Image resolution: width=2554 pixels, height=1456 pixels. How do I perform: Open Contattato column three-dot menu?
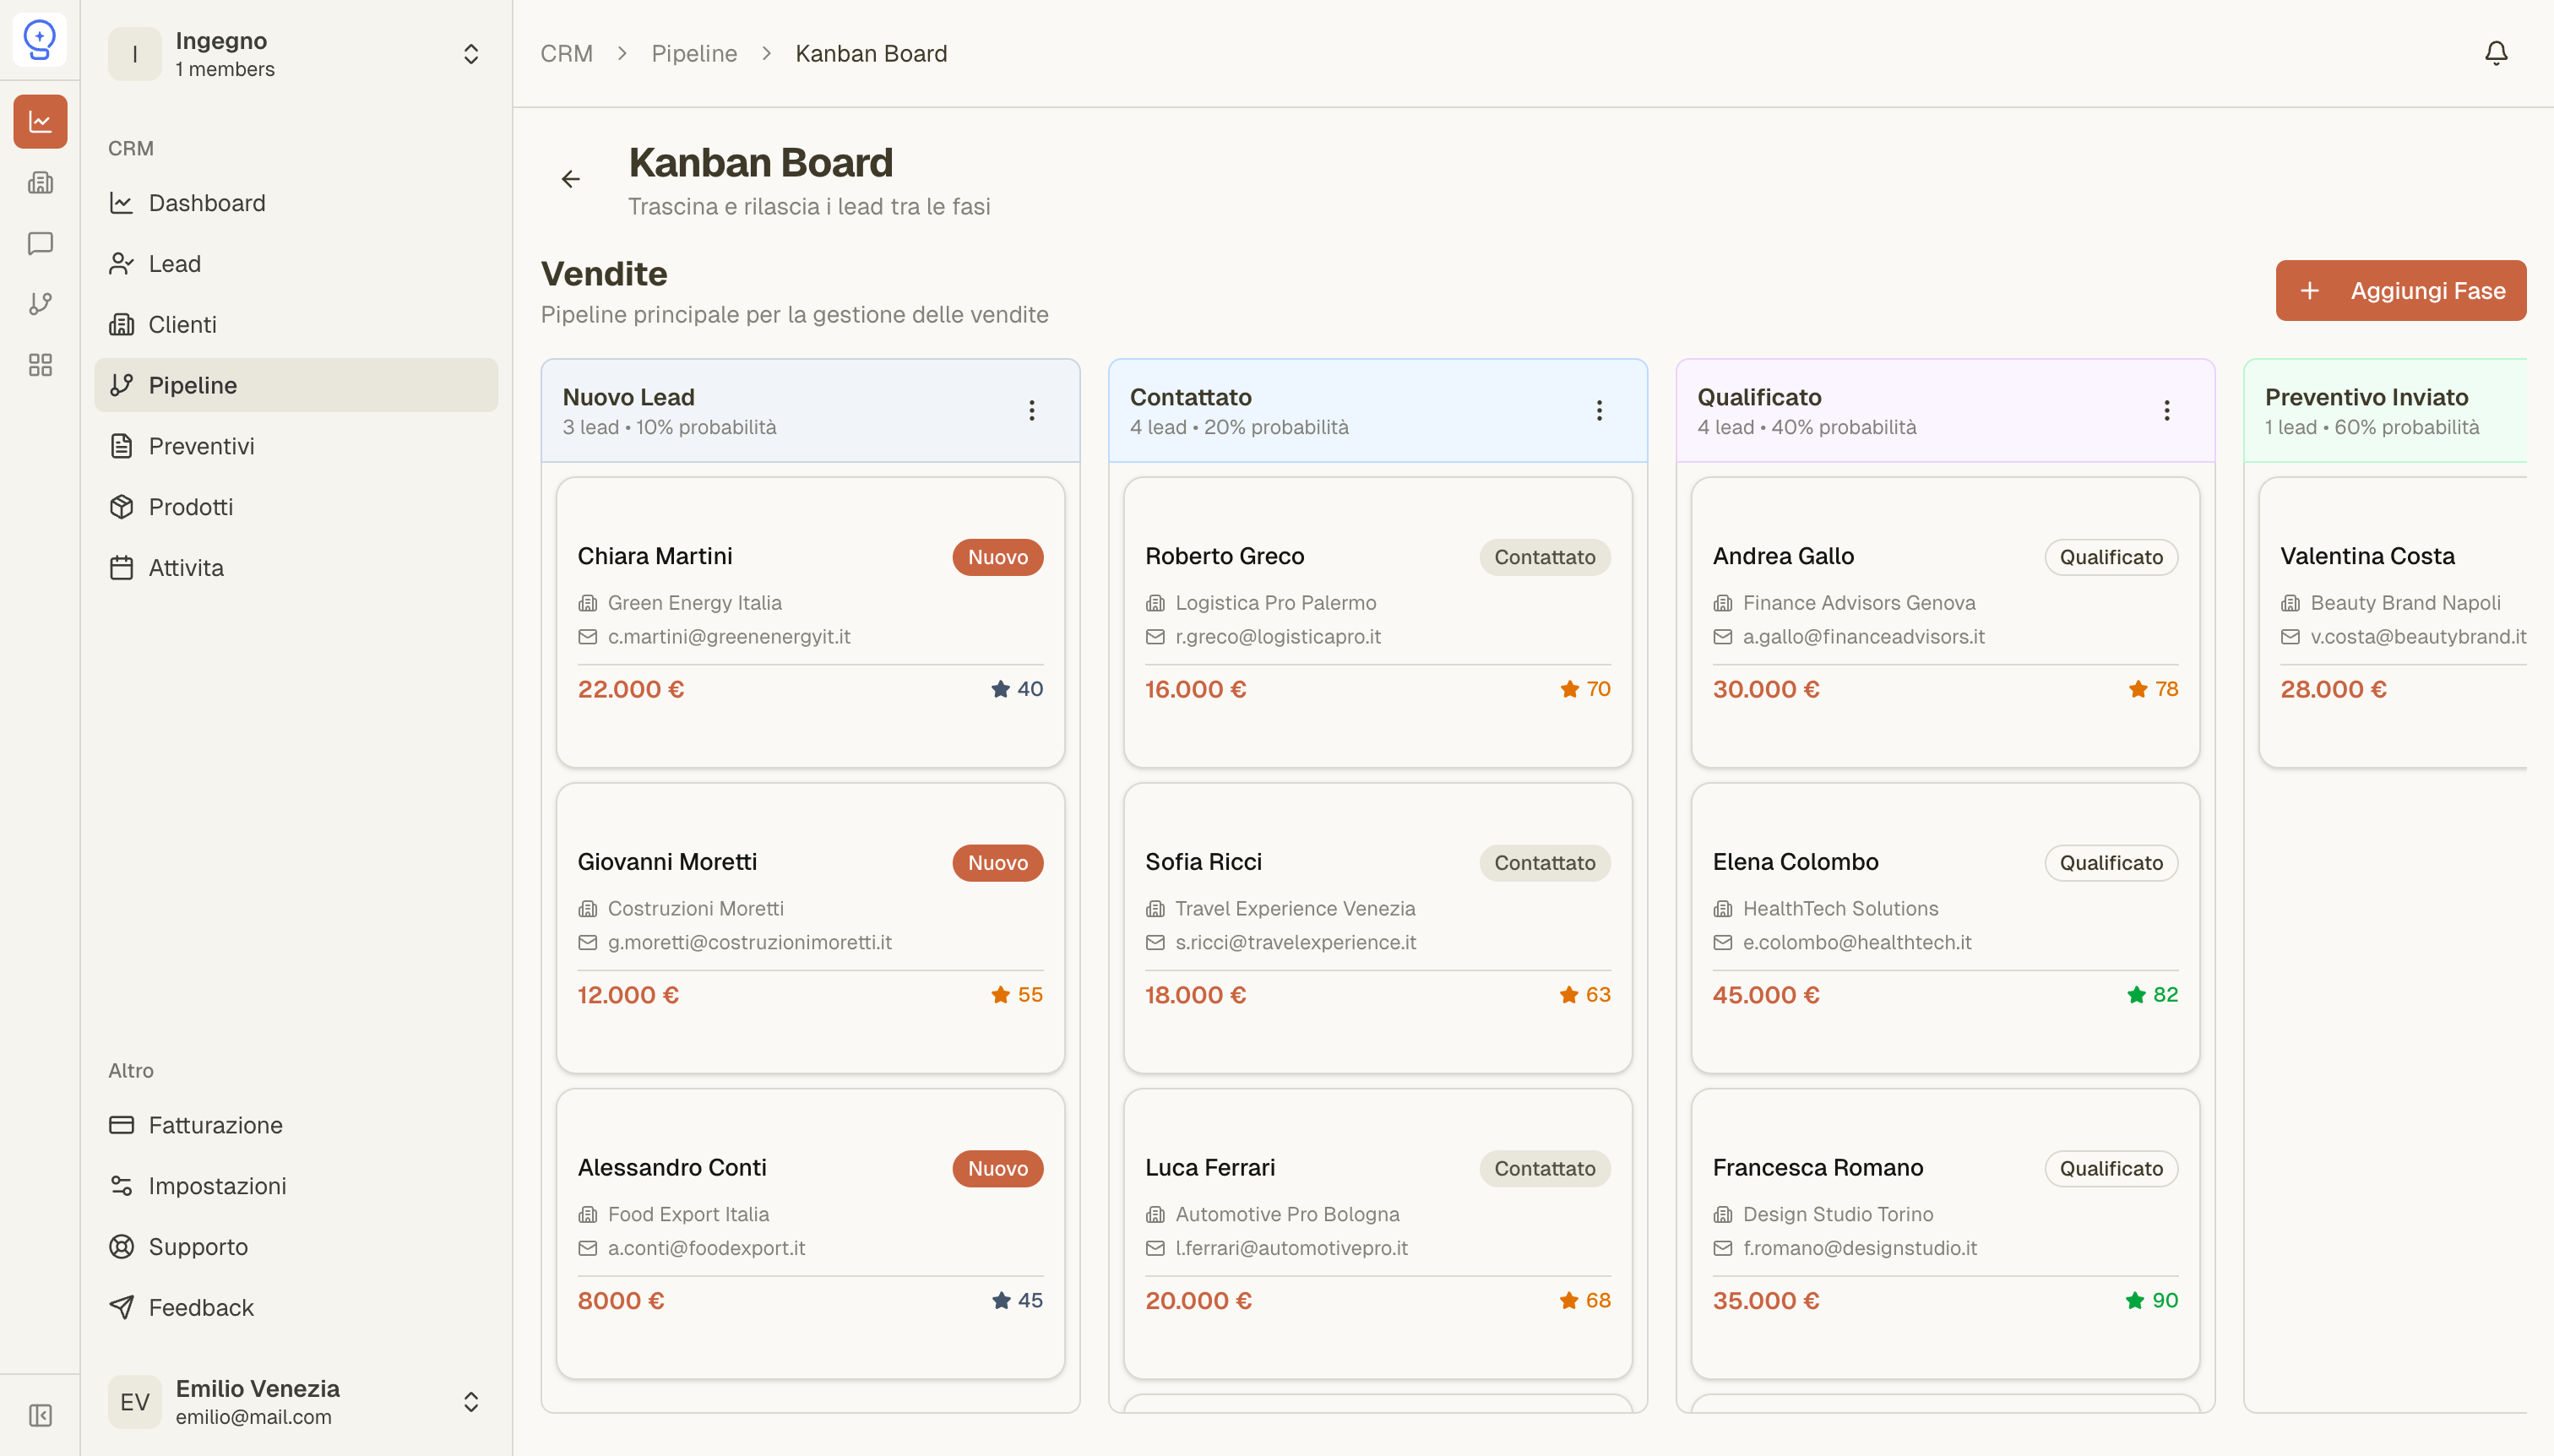tap(1599, 410)
